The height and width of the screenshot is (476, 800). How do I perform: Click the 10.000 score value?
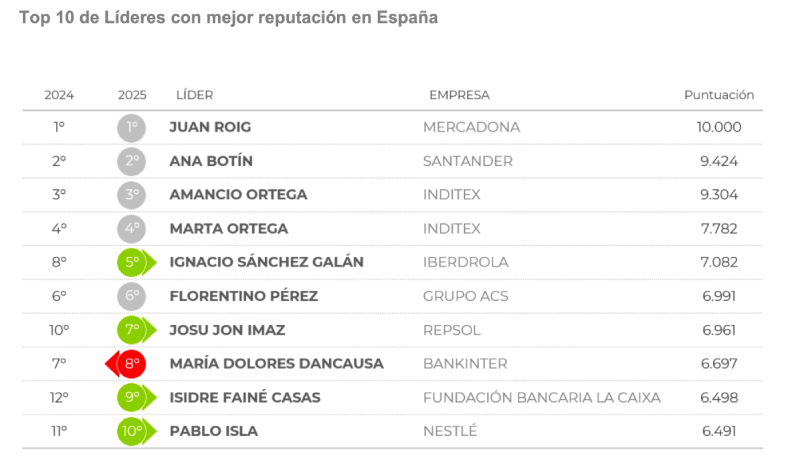(719, 127)
